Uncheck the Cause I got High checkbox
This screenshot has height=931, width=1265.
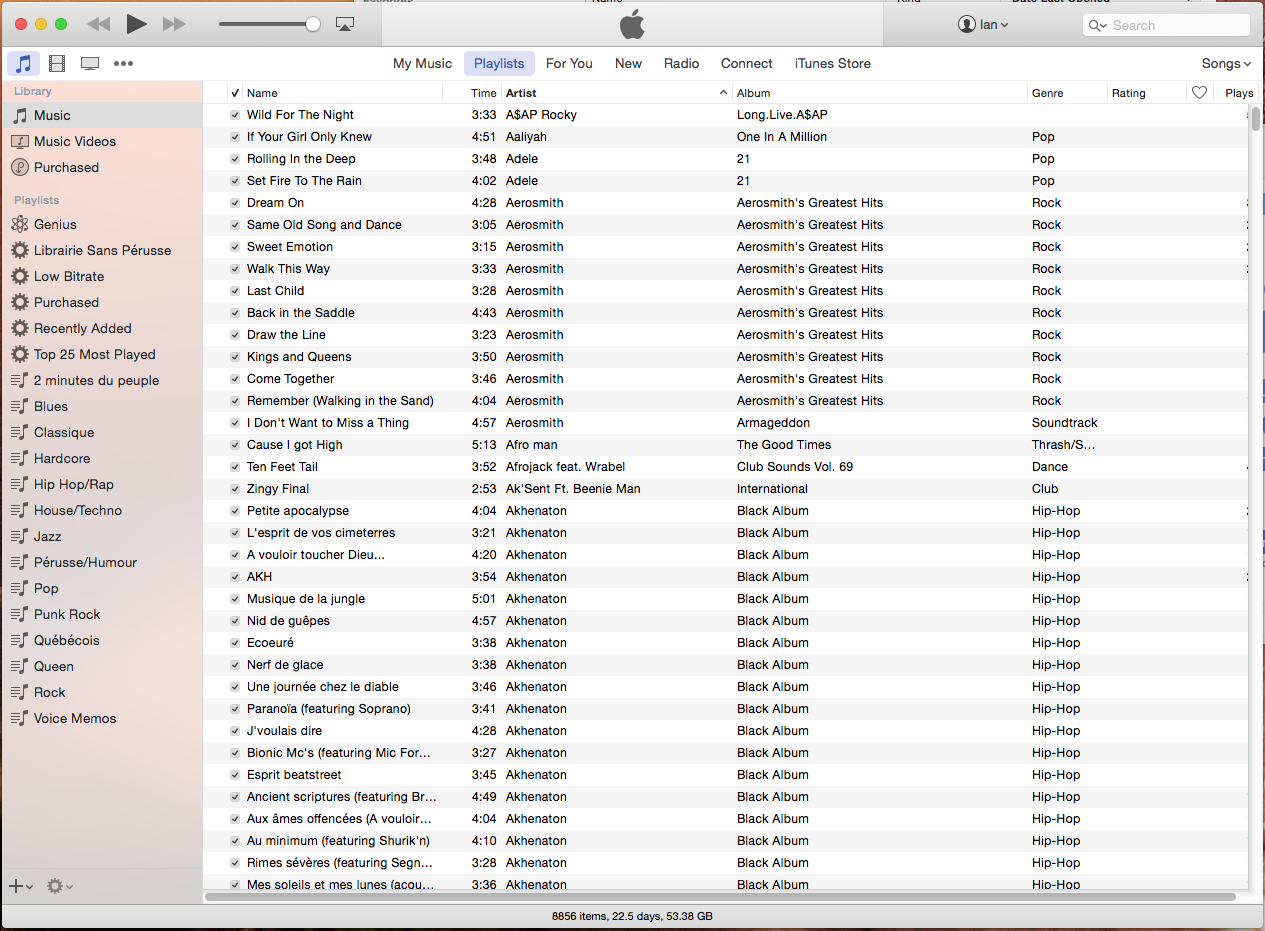pos(235,445)
